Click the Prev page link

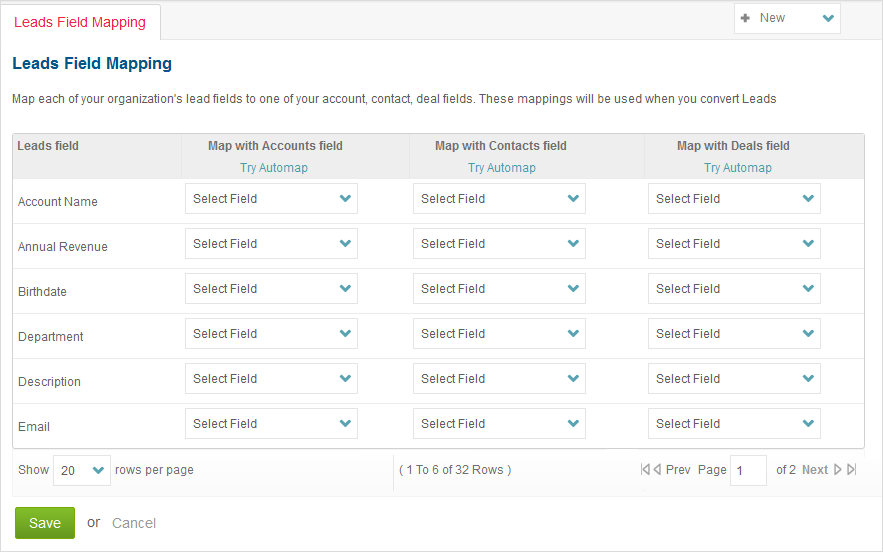[x=678, y=470]
